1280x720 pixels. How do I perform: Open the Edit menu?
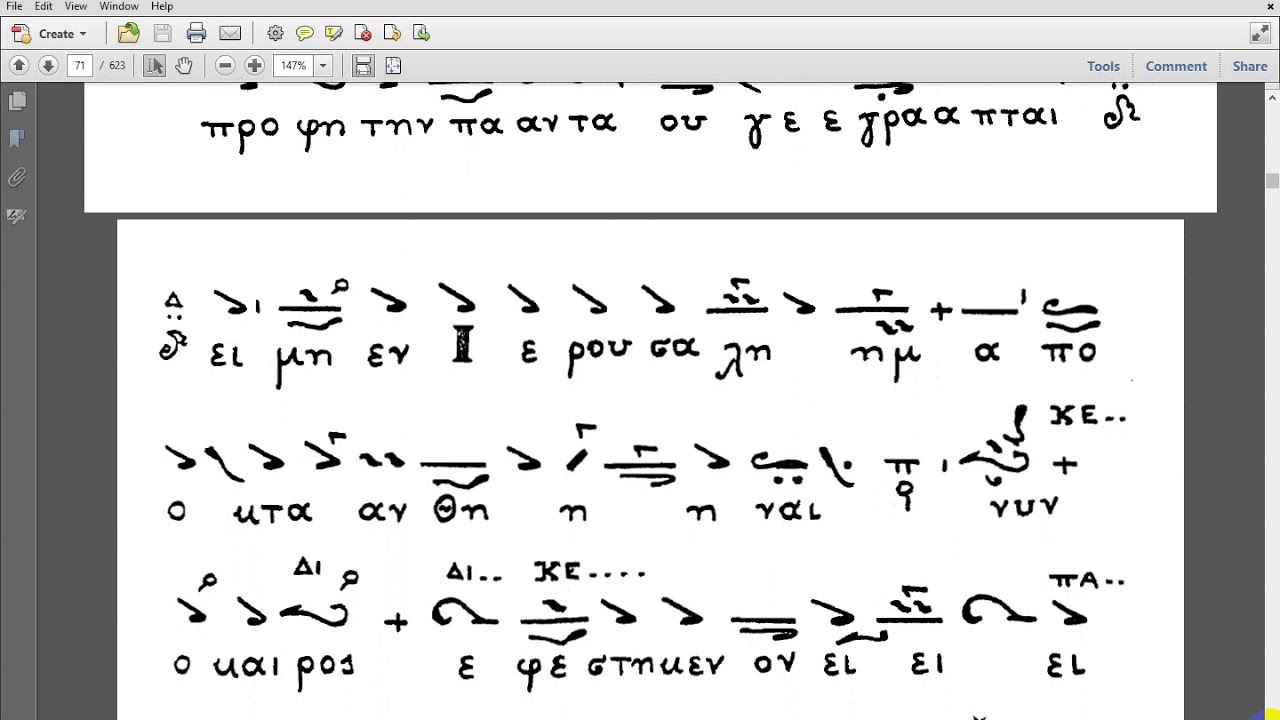(43, 6)
